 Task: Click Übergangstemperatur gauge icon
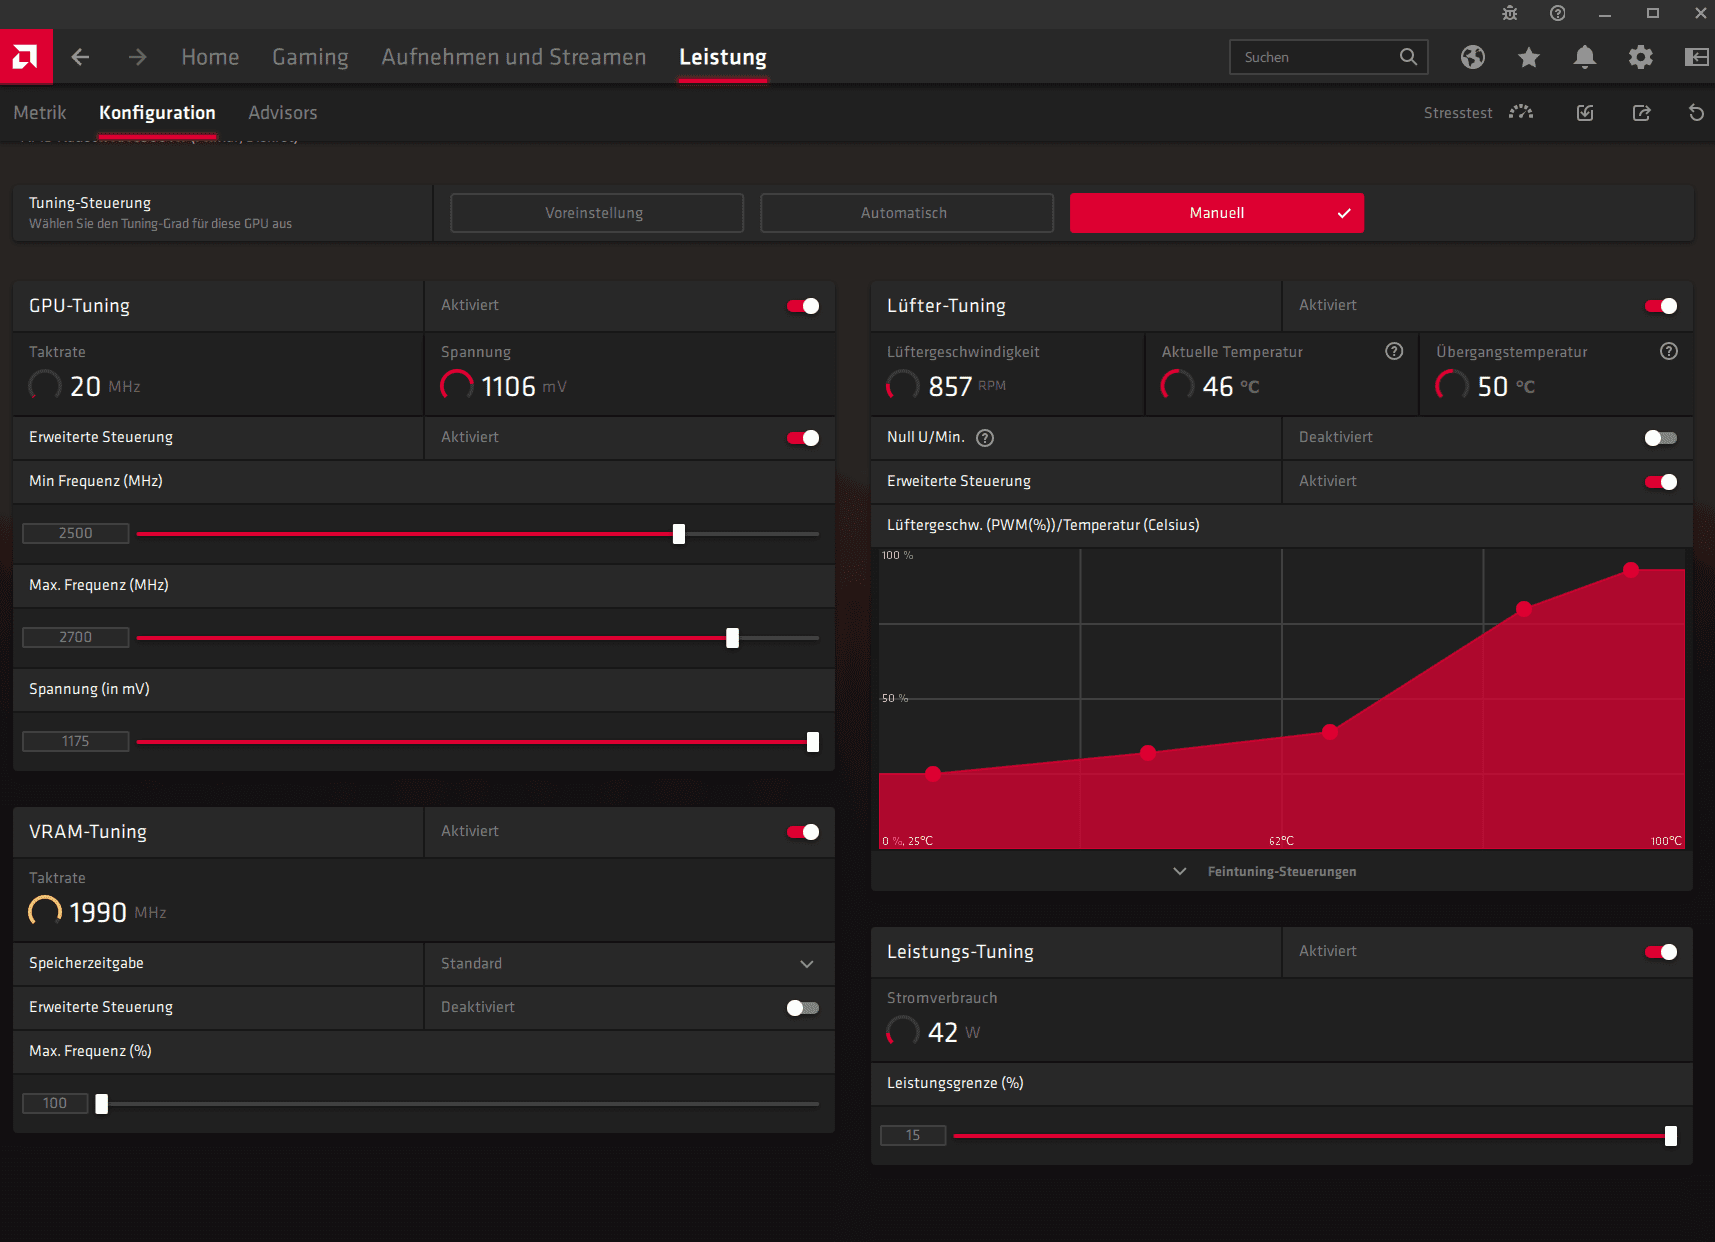tap(1452, 385)
